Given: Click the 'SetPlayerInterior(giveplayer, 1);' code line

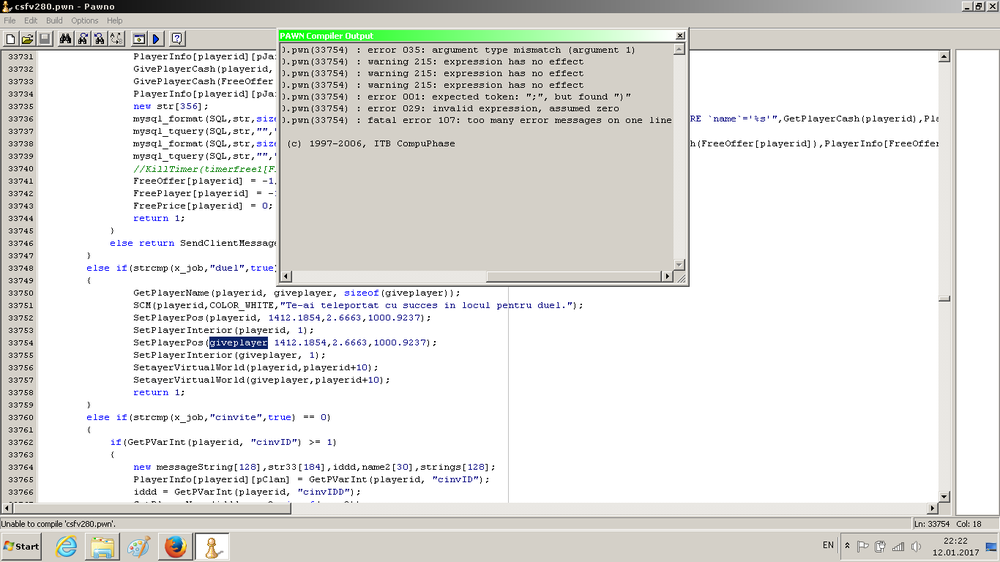Looking at the screenshot, I should pyautogui.click(x=229, y=355).
